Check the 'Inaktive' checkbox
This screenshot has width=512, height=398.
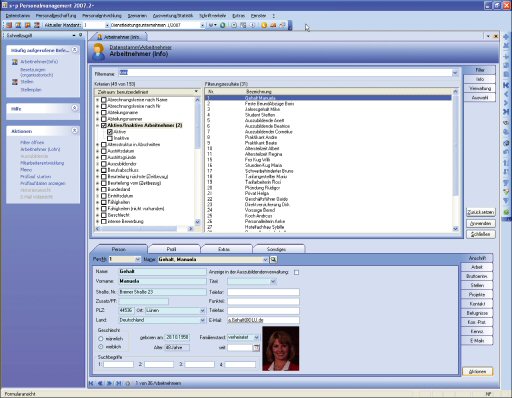point(110,138)
